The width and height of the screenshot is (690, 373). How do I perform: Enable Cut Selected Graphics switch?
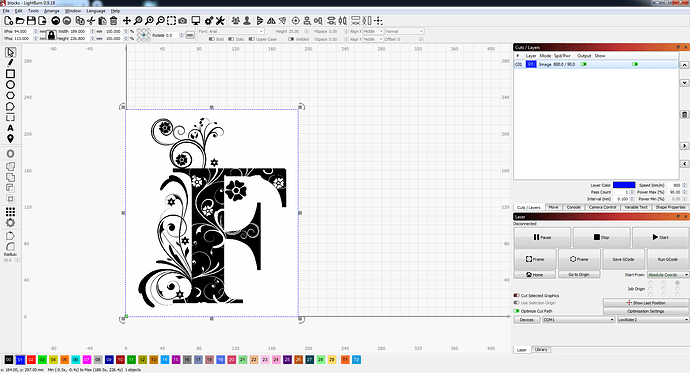tap(516, 296)
